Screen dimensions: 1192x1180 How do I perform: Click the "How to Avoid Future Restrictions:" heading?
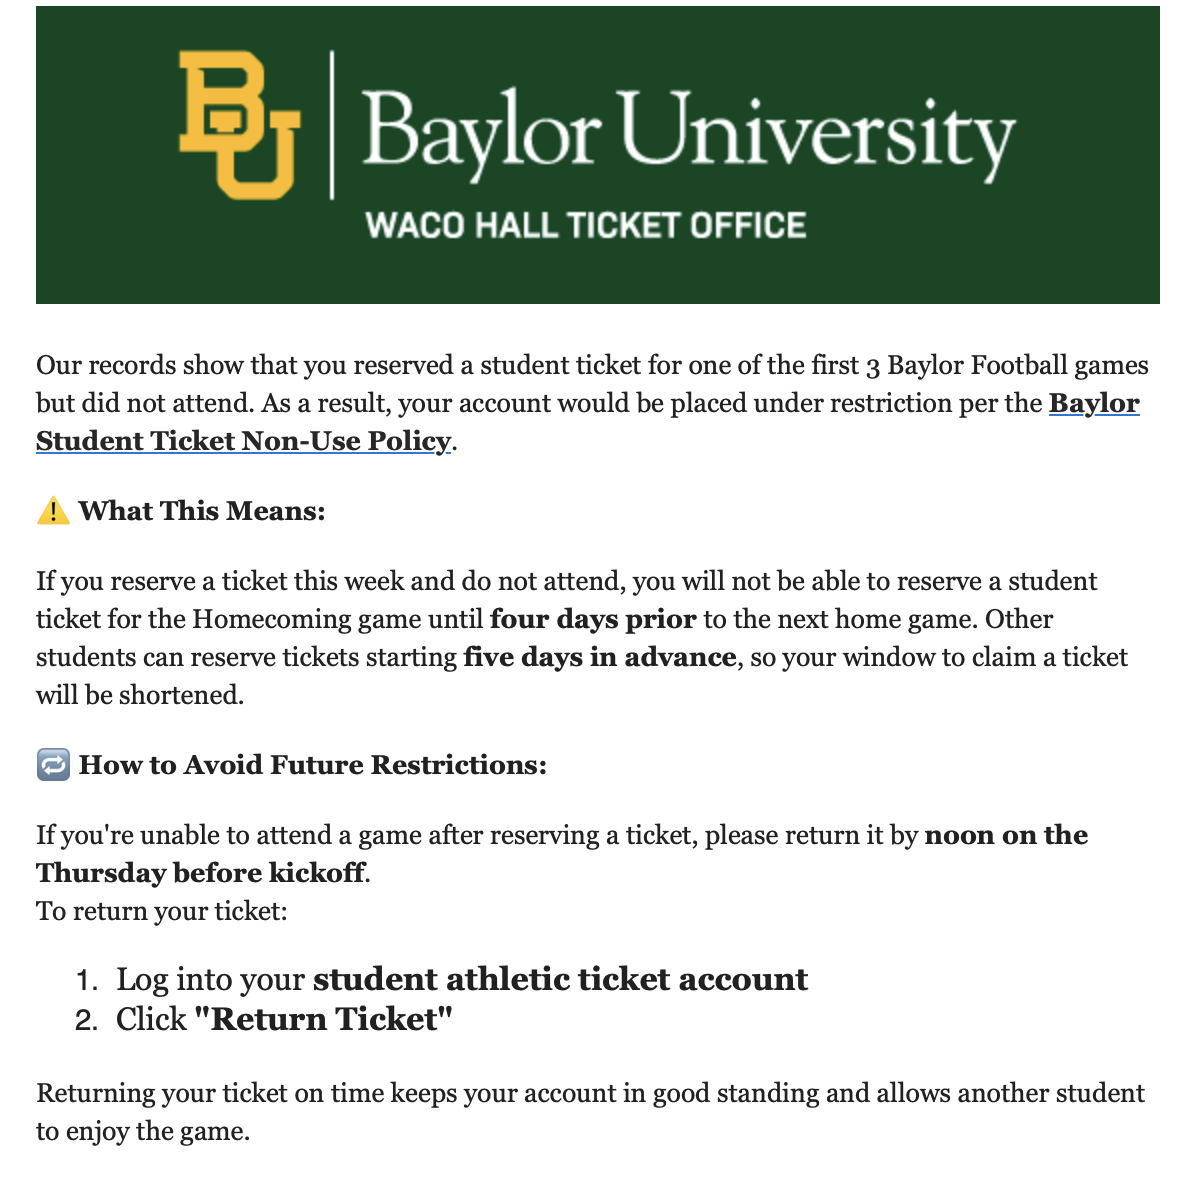coord(313,765)
